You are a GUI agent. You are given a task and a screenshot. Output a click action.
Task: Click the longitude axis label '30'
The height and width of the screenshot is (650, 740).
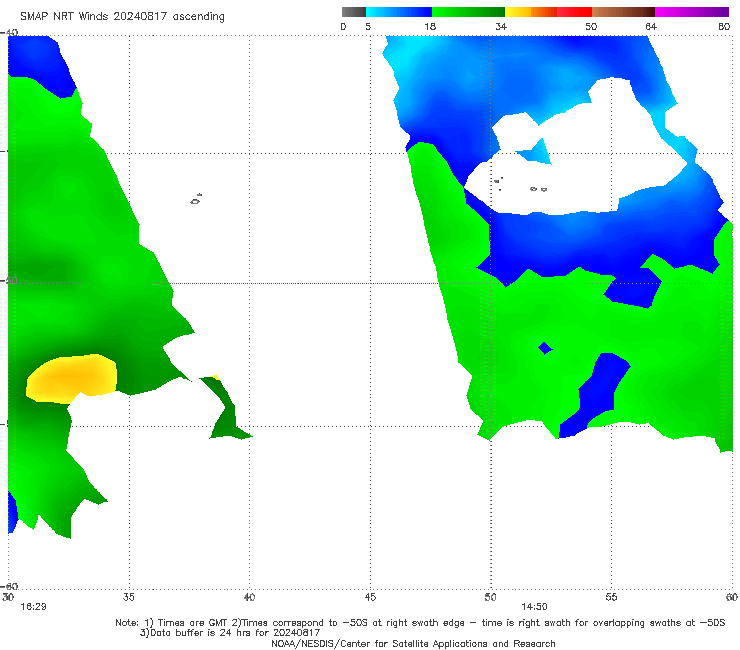tap(8, 597)
